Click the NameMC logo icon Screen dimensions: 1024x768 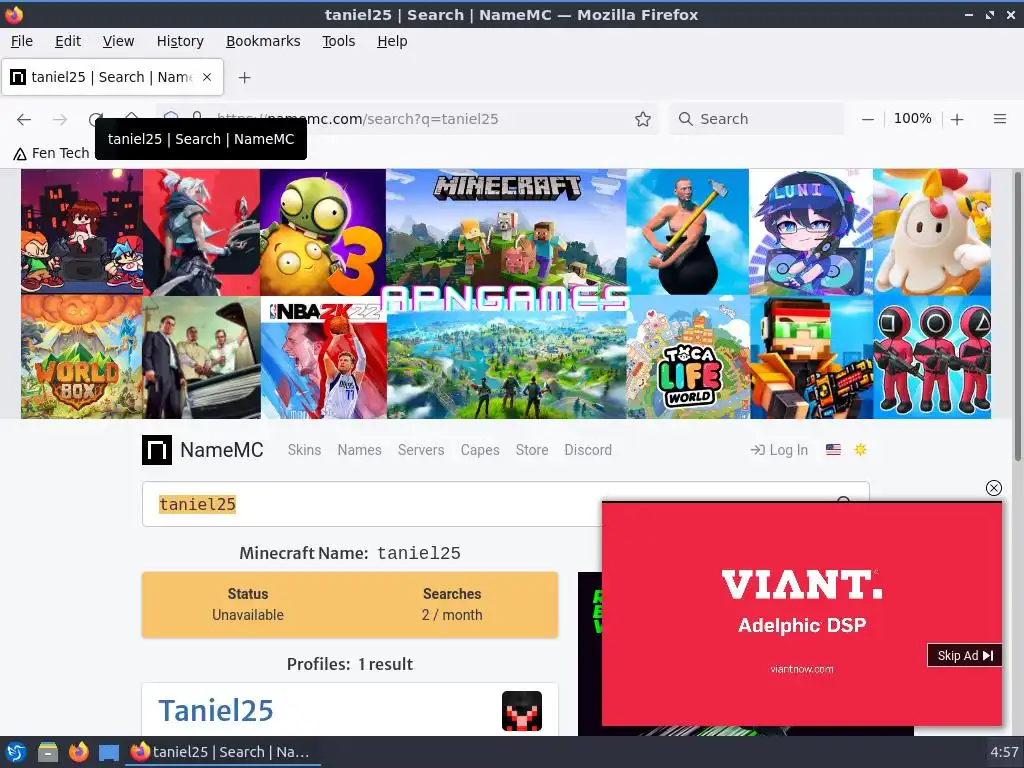[157, 450]
